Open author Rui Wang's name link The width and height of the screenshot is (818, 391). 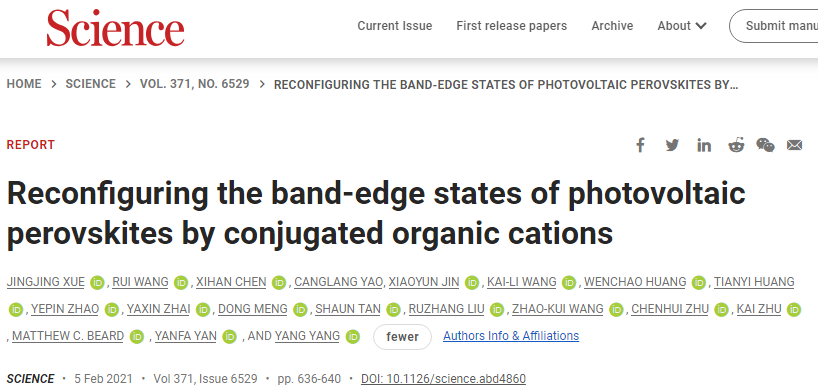click(x=140, y=282)
